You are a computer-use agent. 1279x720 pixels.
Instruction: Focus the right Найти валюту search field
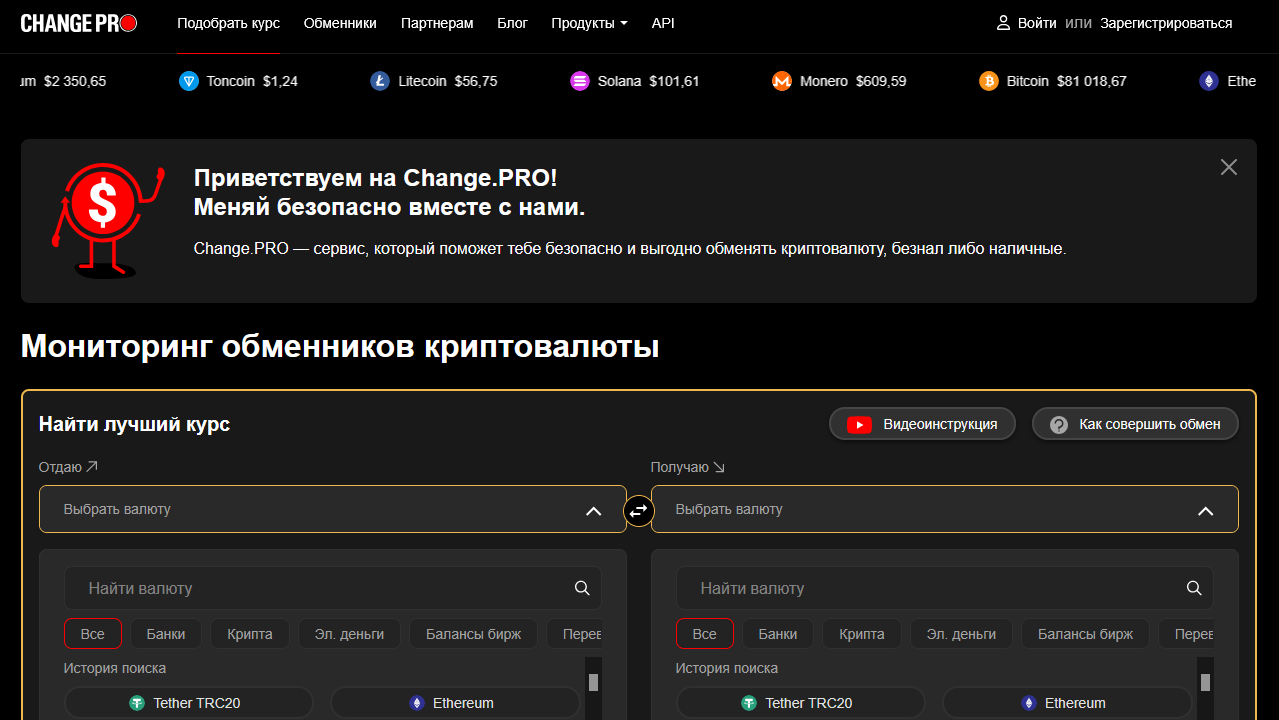(945, 588)
